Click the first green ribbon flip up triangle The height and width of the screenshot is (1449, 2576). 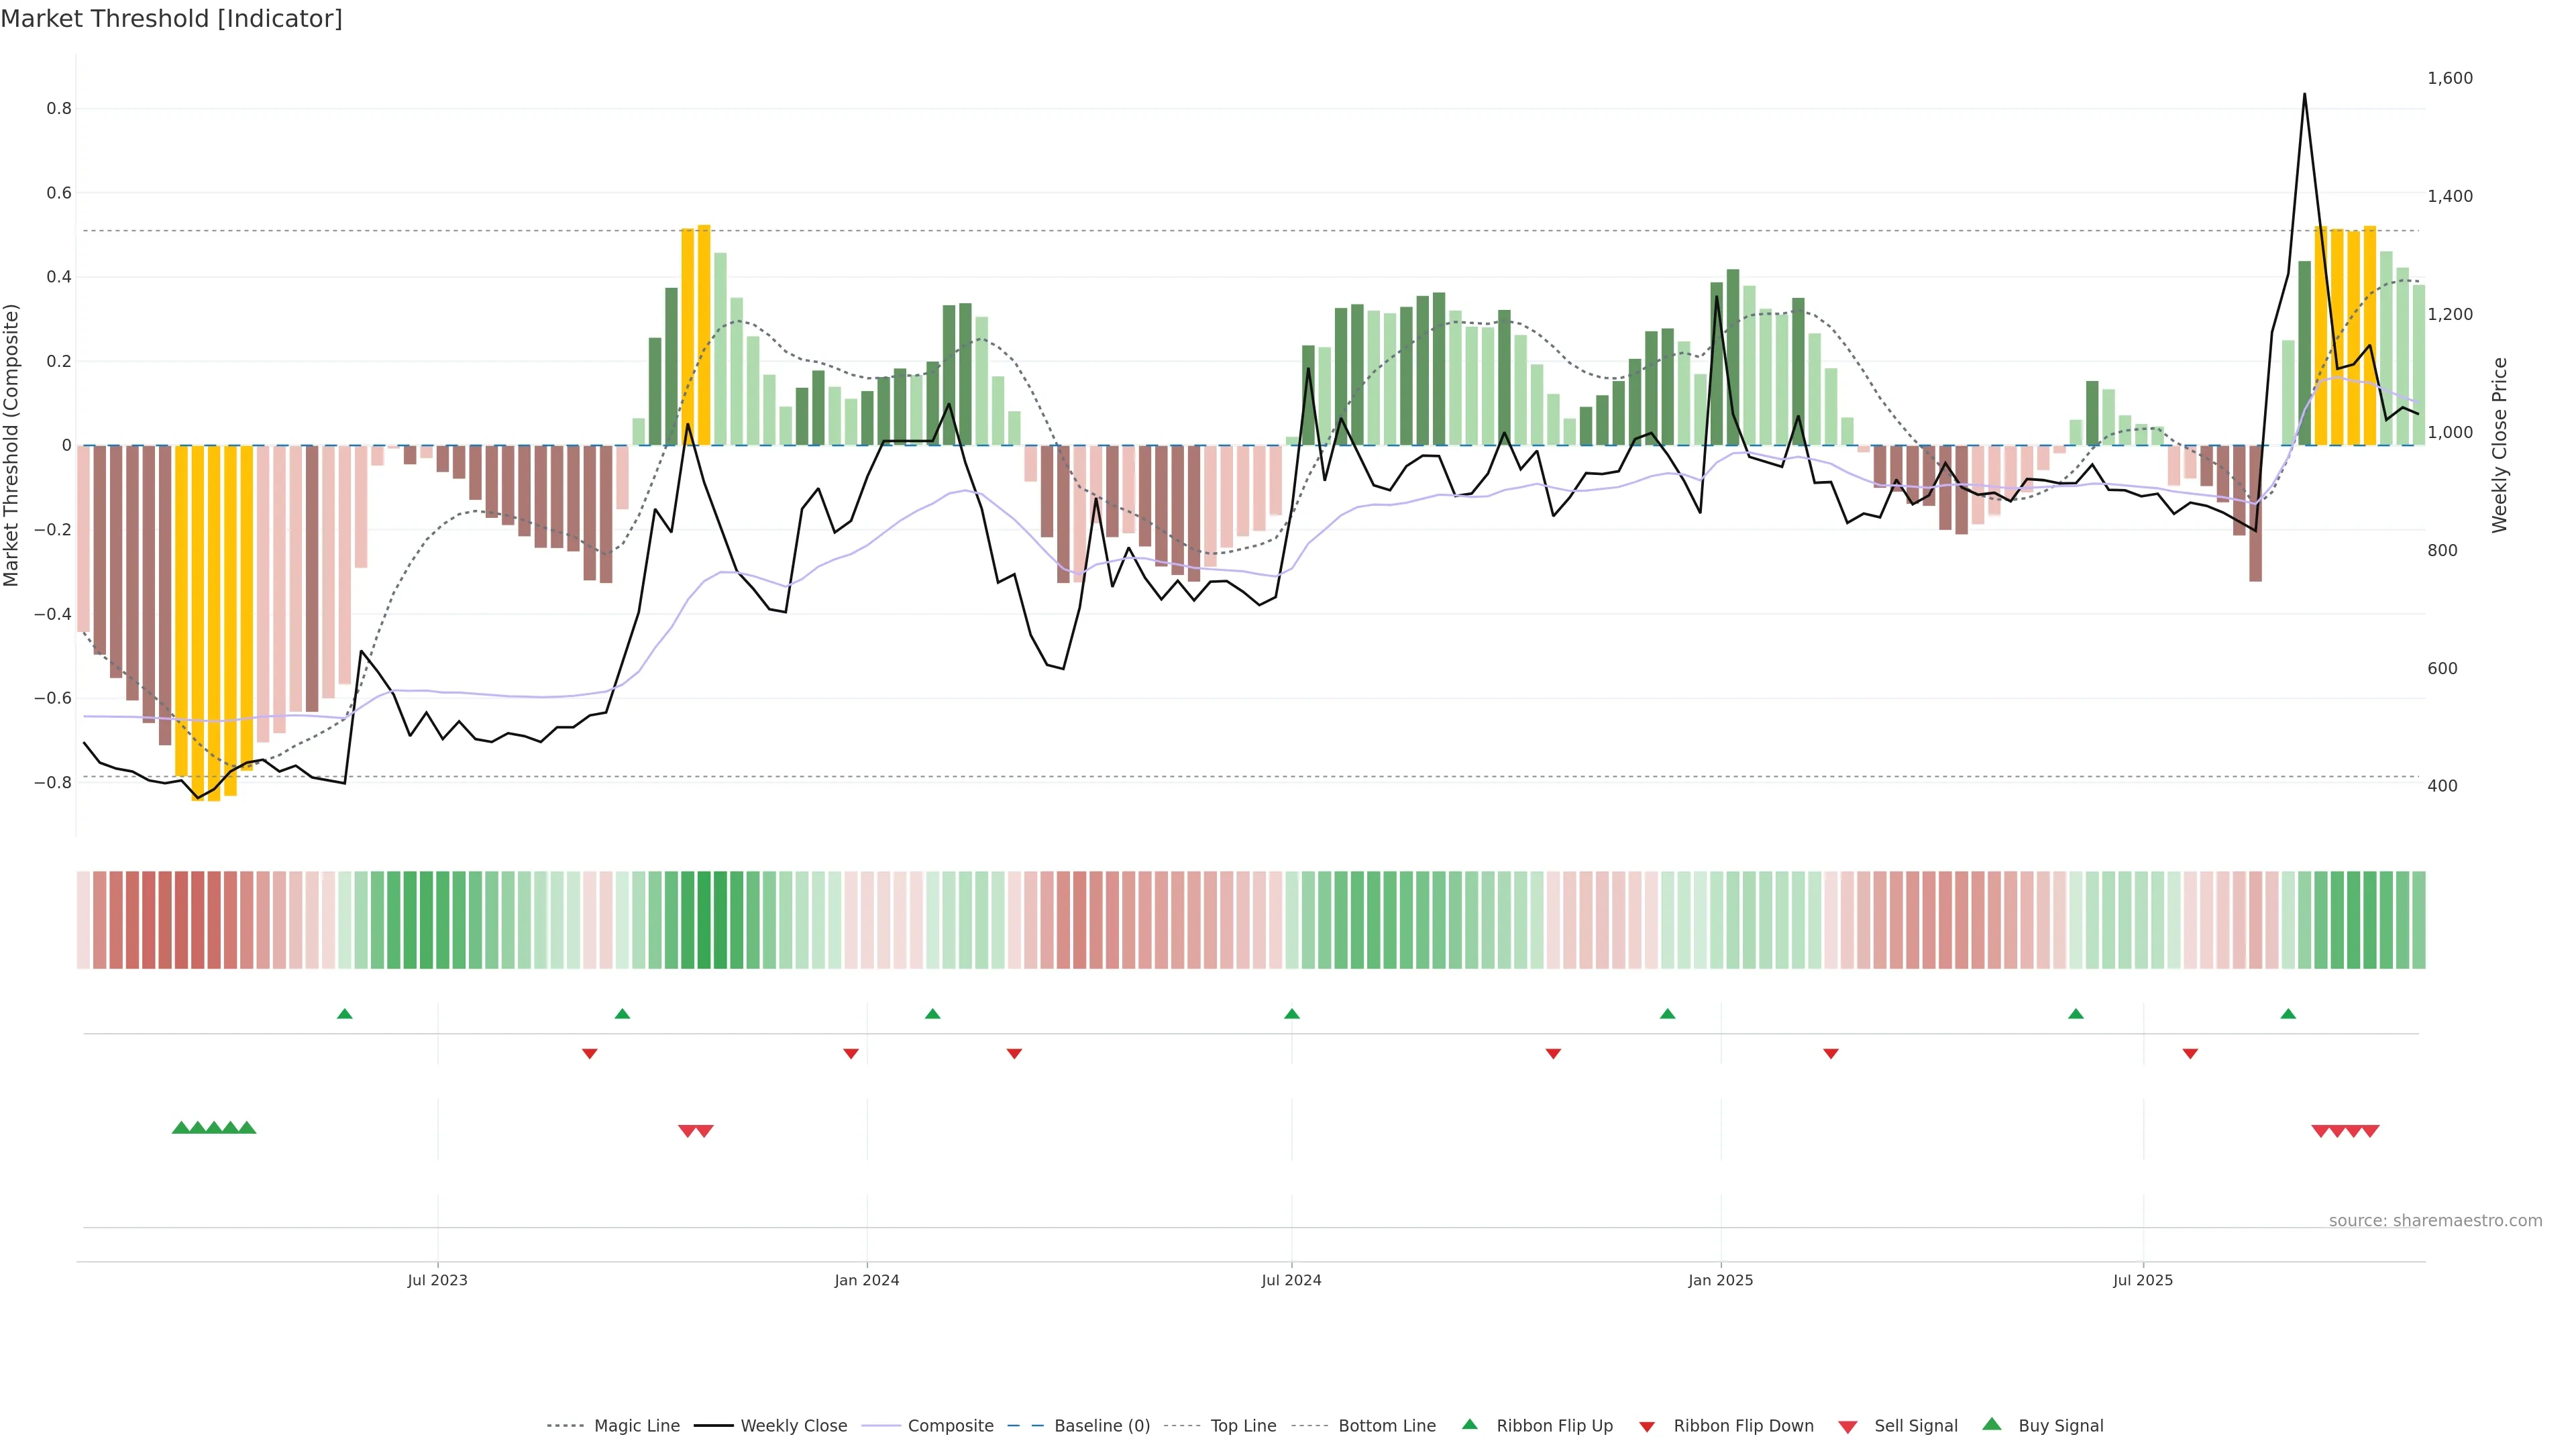click(345, 1014)
